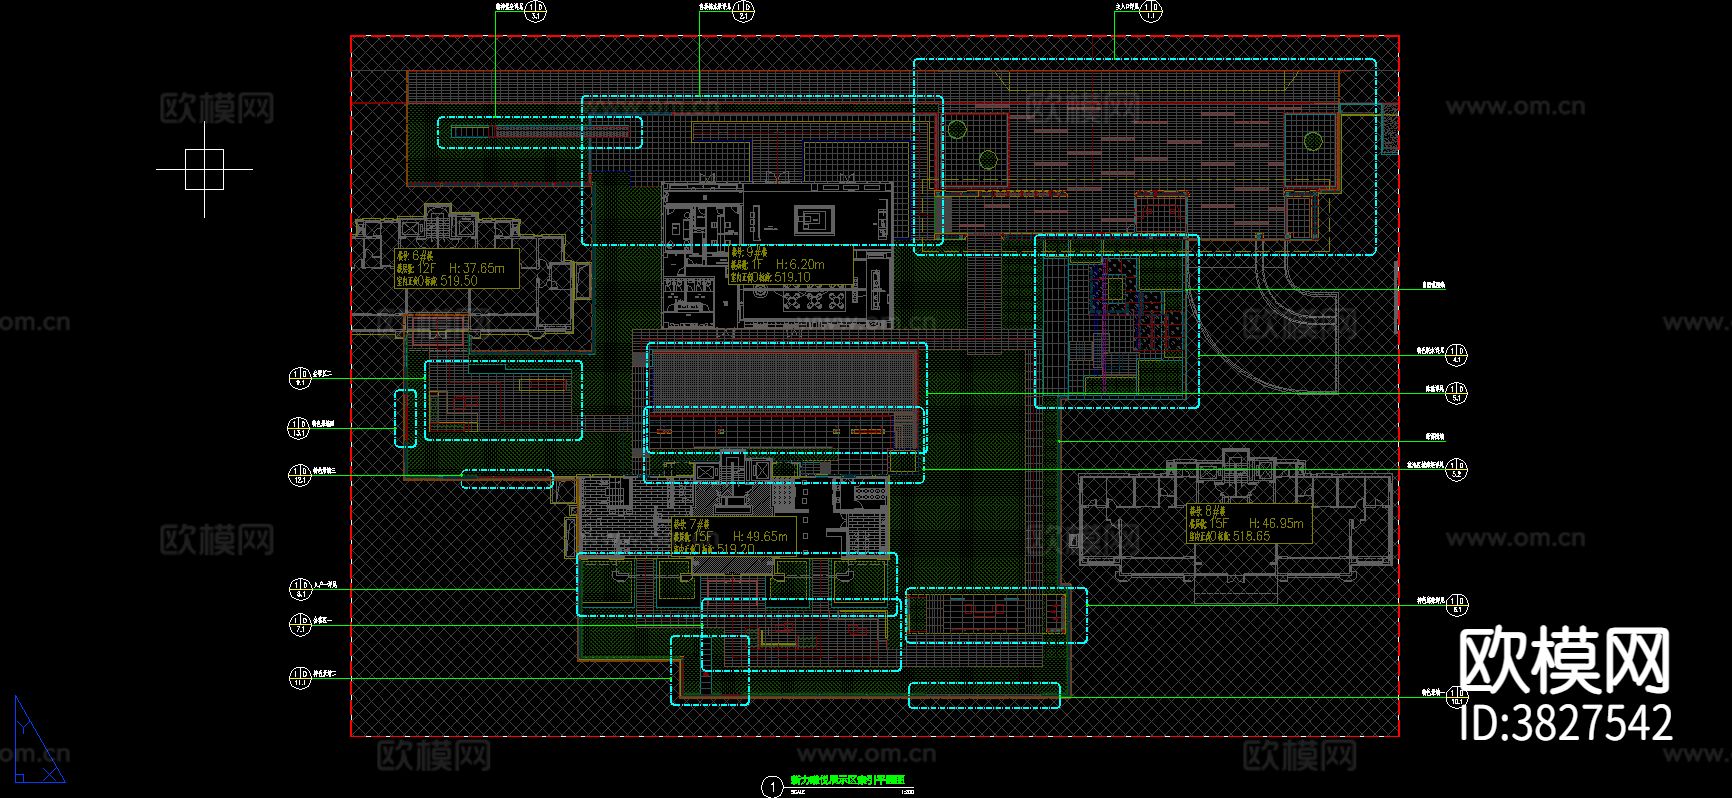Viewport: 1732px width, 798px height.
Task: Select the detail callout bubble numbered 5.1
Action: [x=1457, y=392]
